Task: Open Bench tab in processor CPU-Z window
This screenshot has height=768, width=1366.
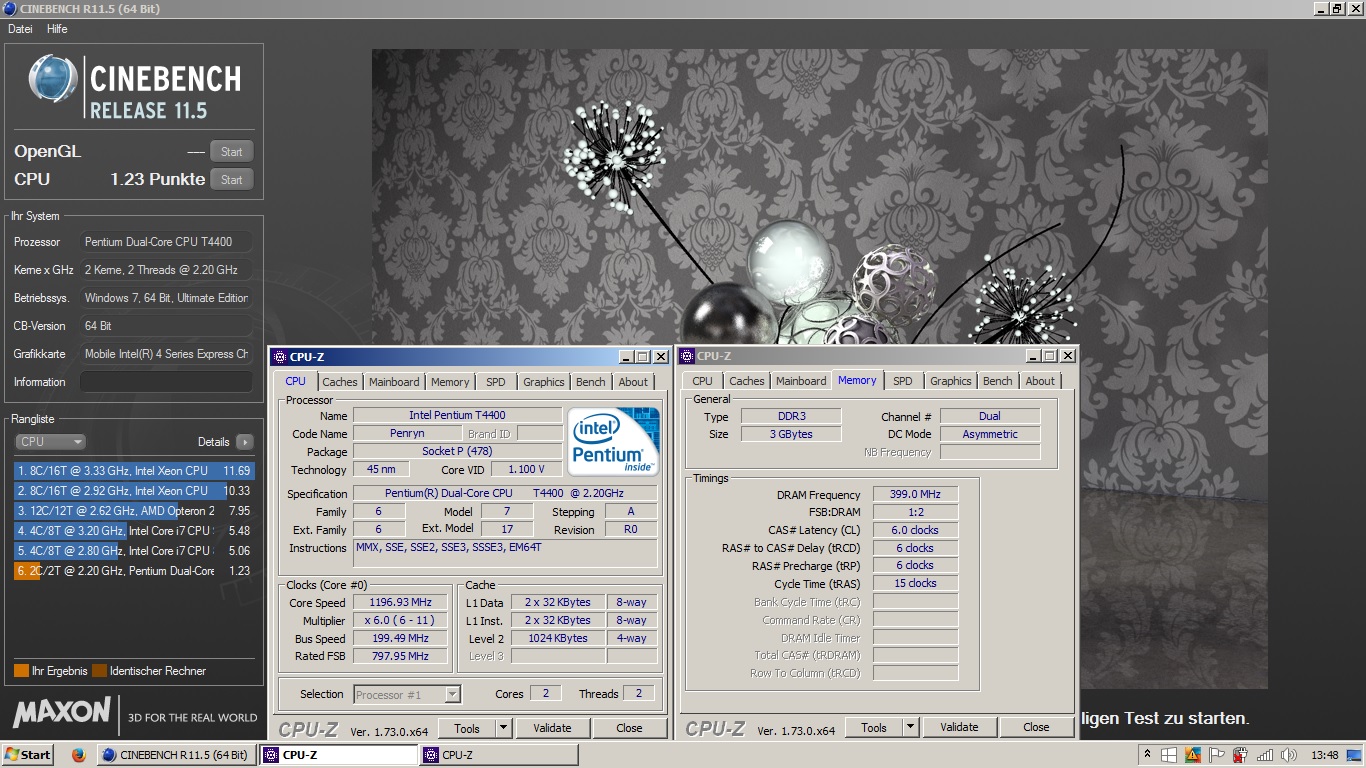Action: click(x=591, y=382)
